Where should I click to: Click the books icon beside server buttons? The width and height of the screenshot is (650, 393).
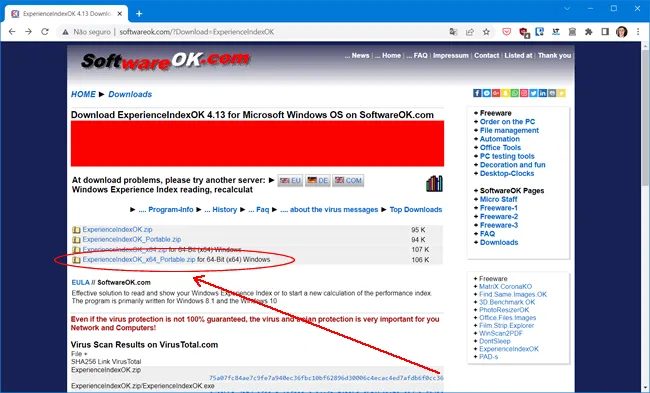(x=434, y=184)
